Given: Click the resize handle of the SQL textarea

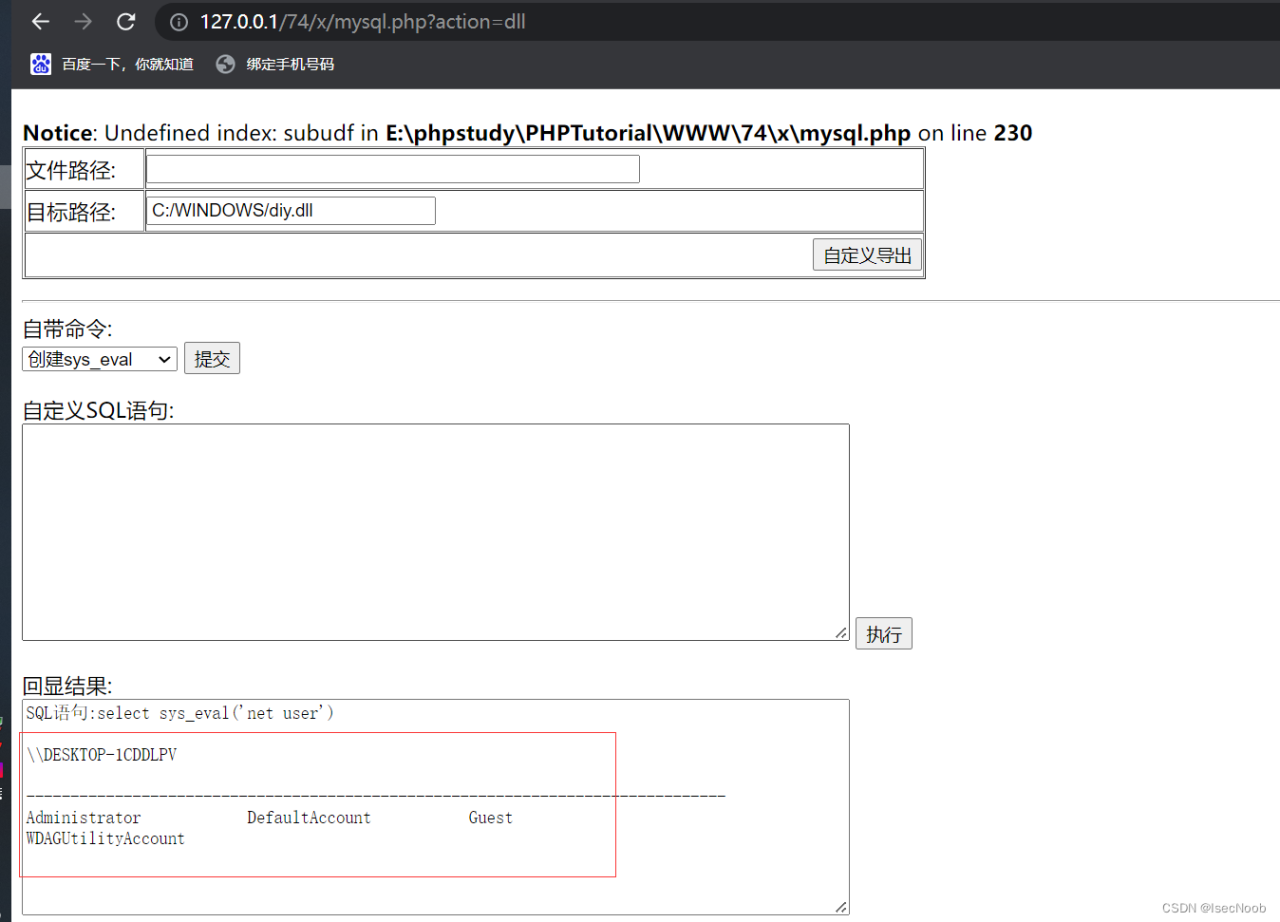Looking at the screenshot, I should pos(841,632).
